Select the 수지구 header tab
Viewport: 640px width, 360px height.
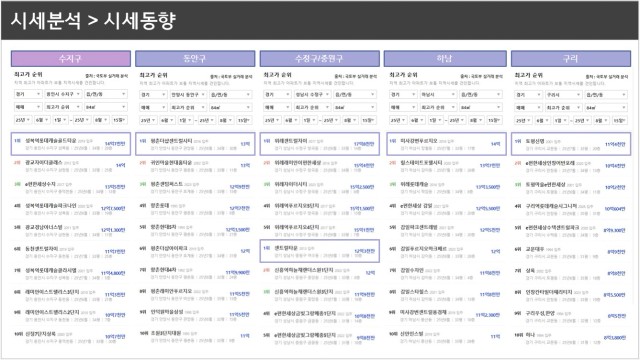pos(71,58)
